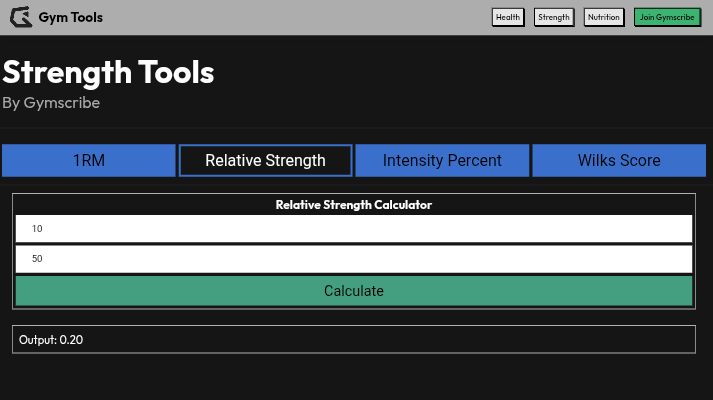Click the Gymscribe logo icon
Viewport: 713px width, 400px height.
point(20,17)
